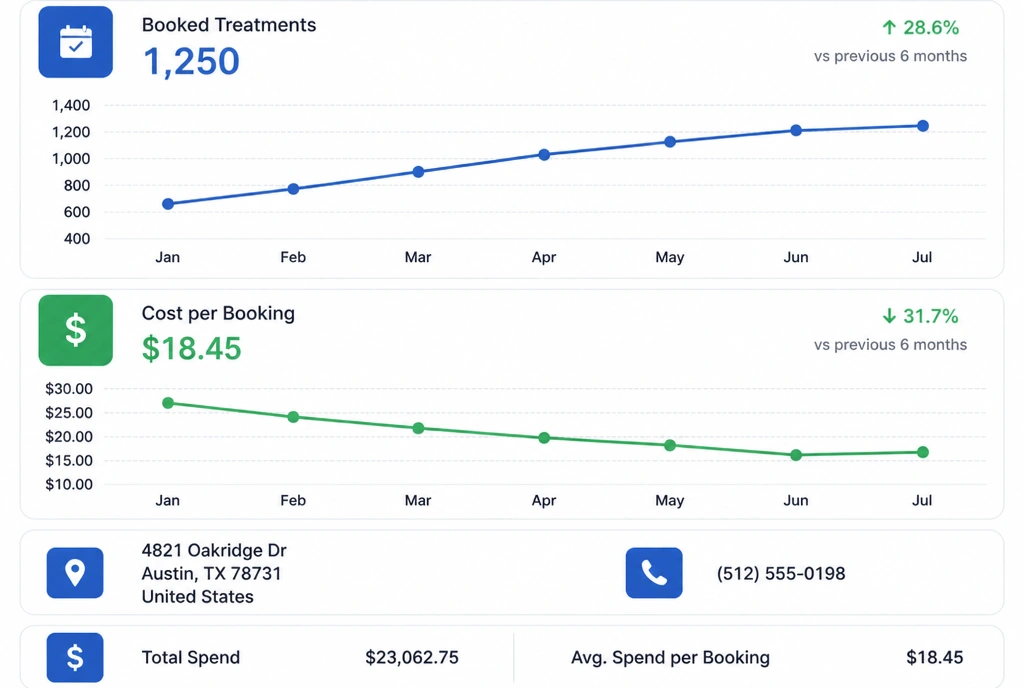1024x688 pixels.
Task: Select the Mar point on Booked Treatments chart
Action: 419,172
